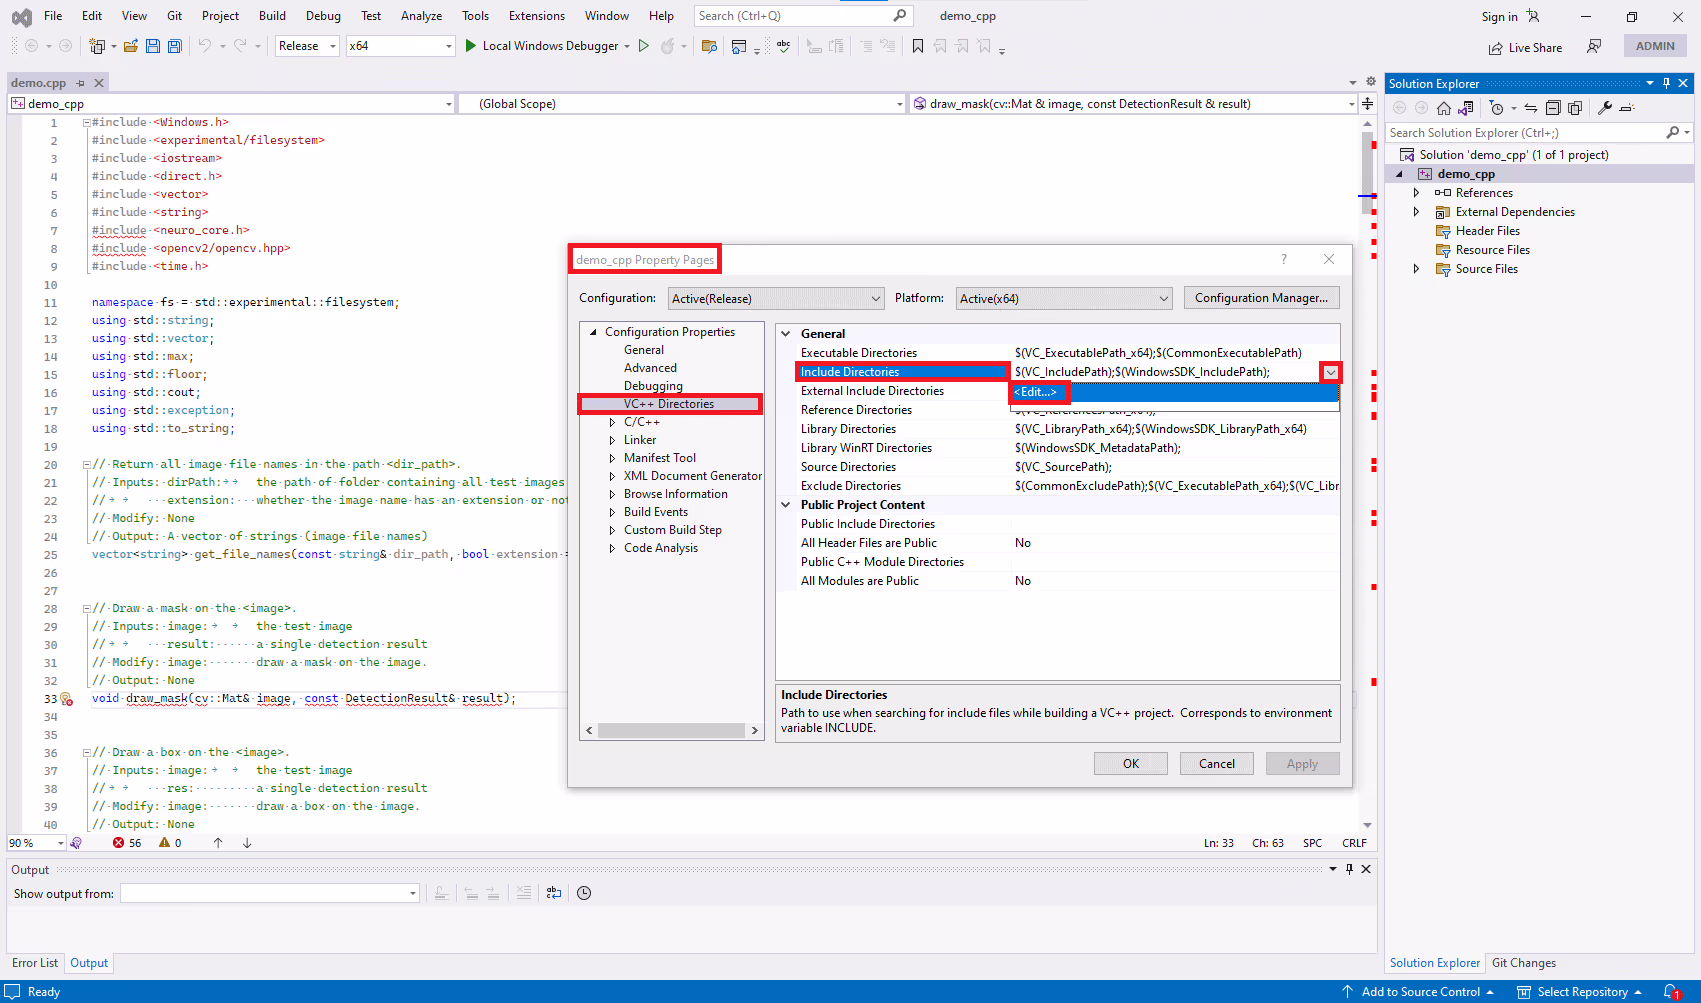Image resolution: width=1701 pixels, height=1003 pixels.
Task: Click the Live Share icon
Action: 1496,48
